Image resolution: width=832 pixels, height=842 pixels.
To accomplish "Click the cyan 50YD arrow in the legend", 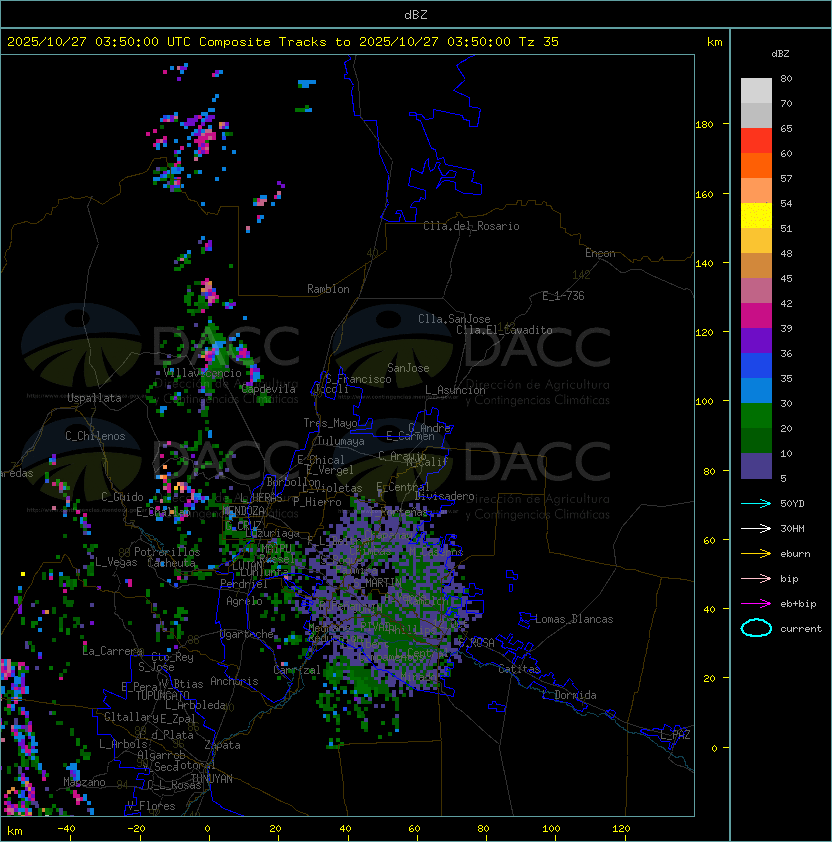I will (756, 503).
